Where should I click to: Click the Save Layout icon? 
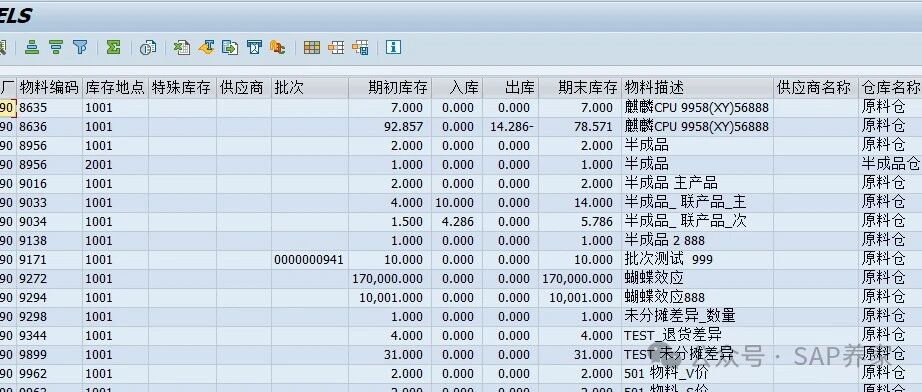(x=360, y=48)
